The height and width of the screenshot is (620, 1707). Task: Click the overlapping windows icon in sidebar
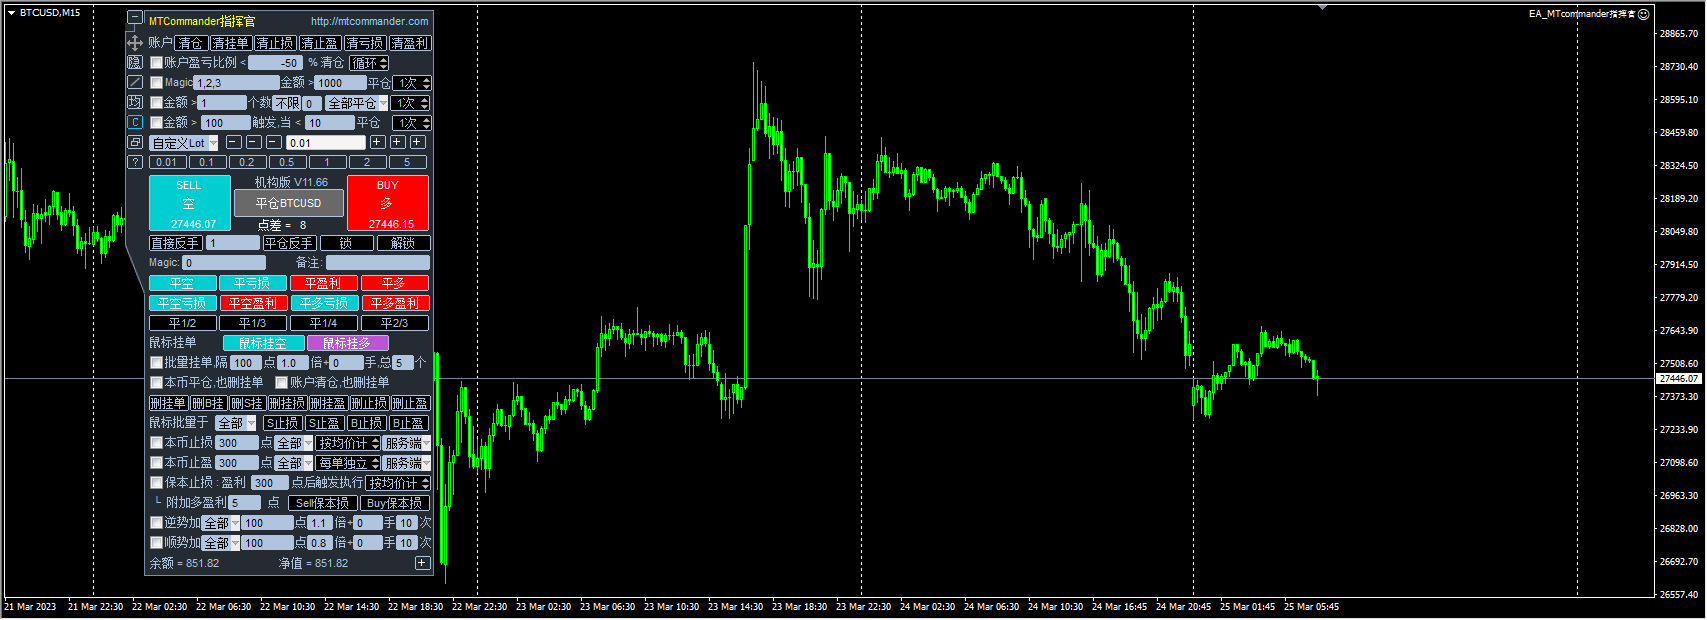click(x=135, y=142)
